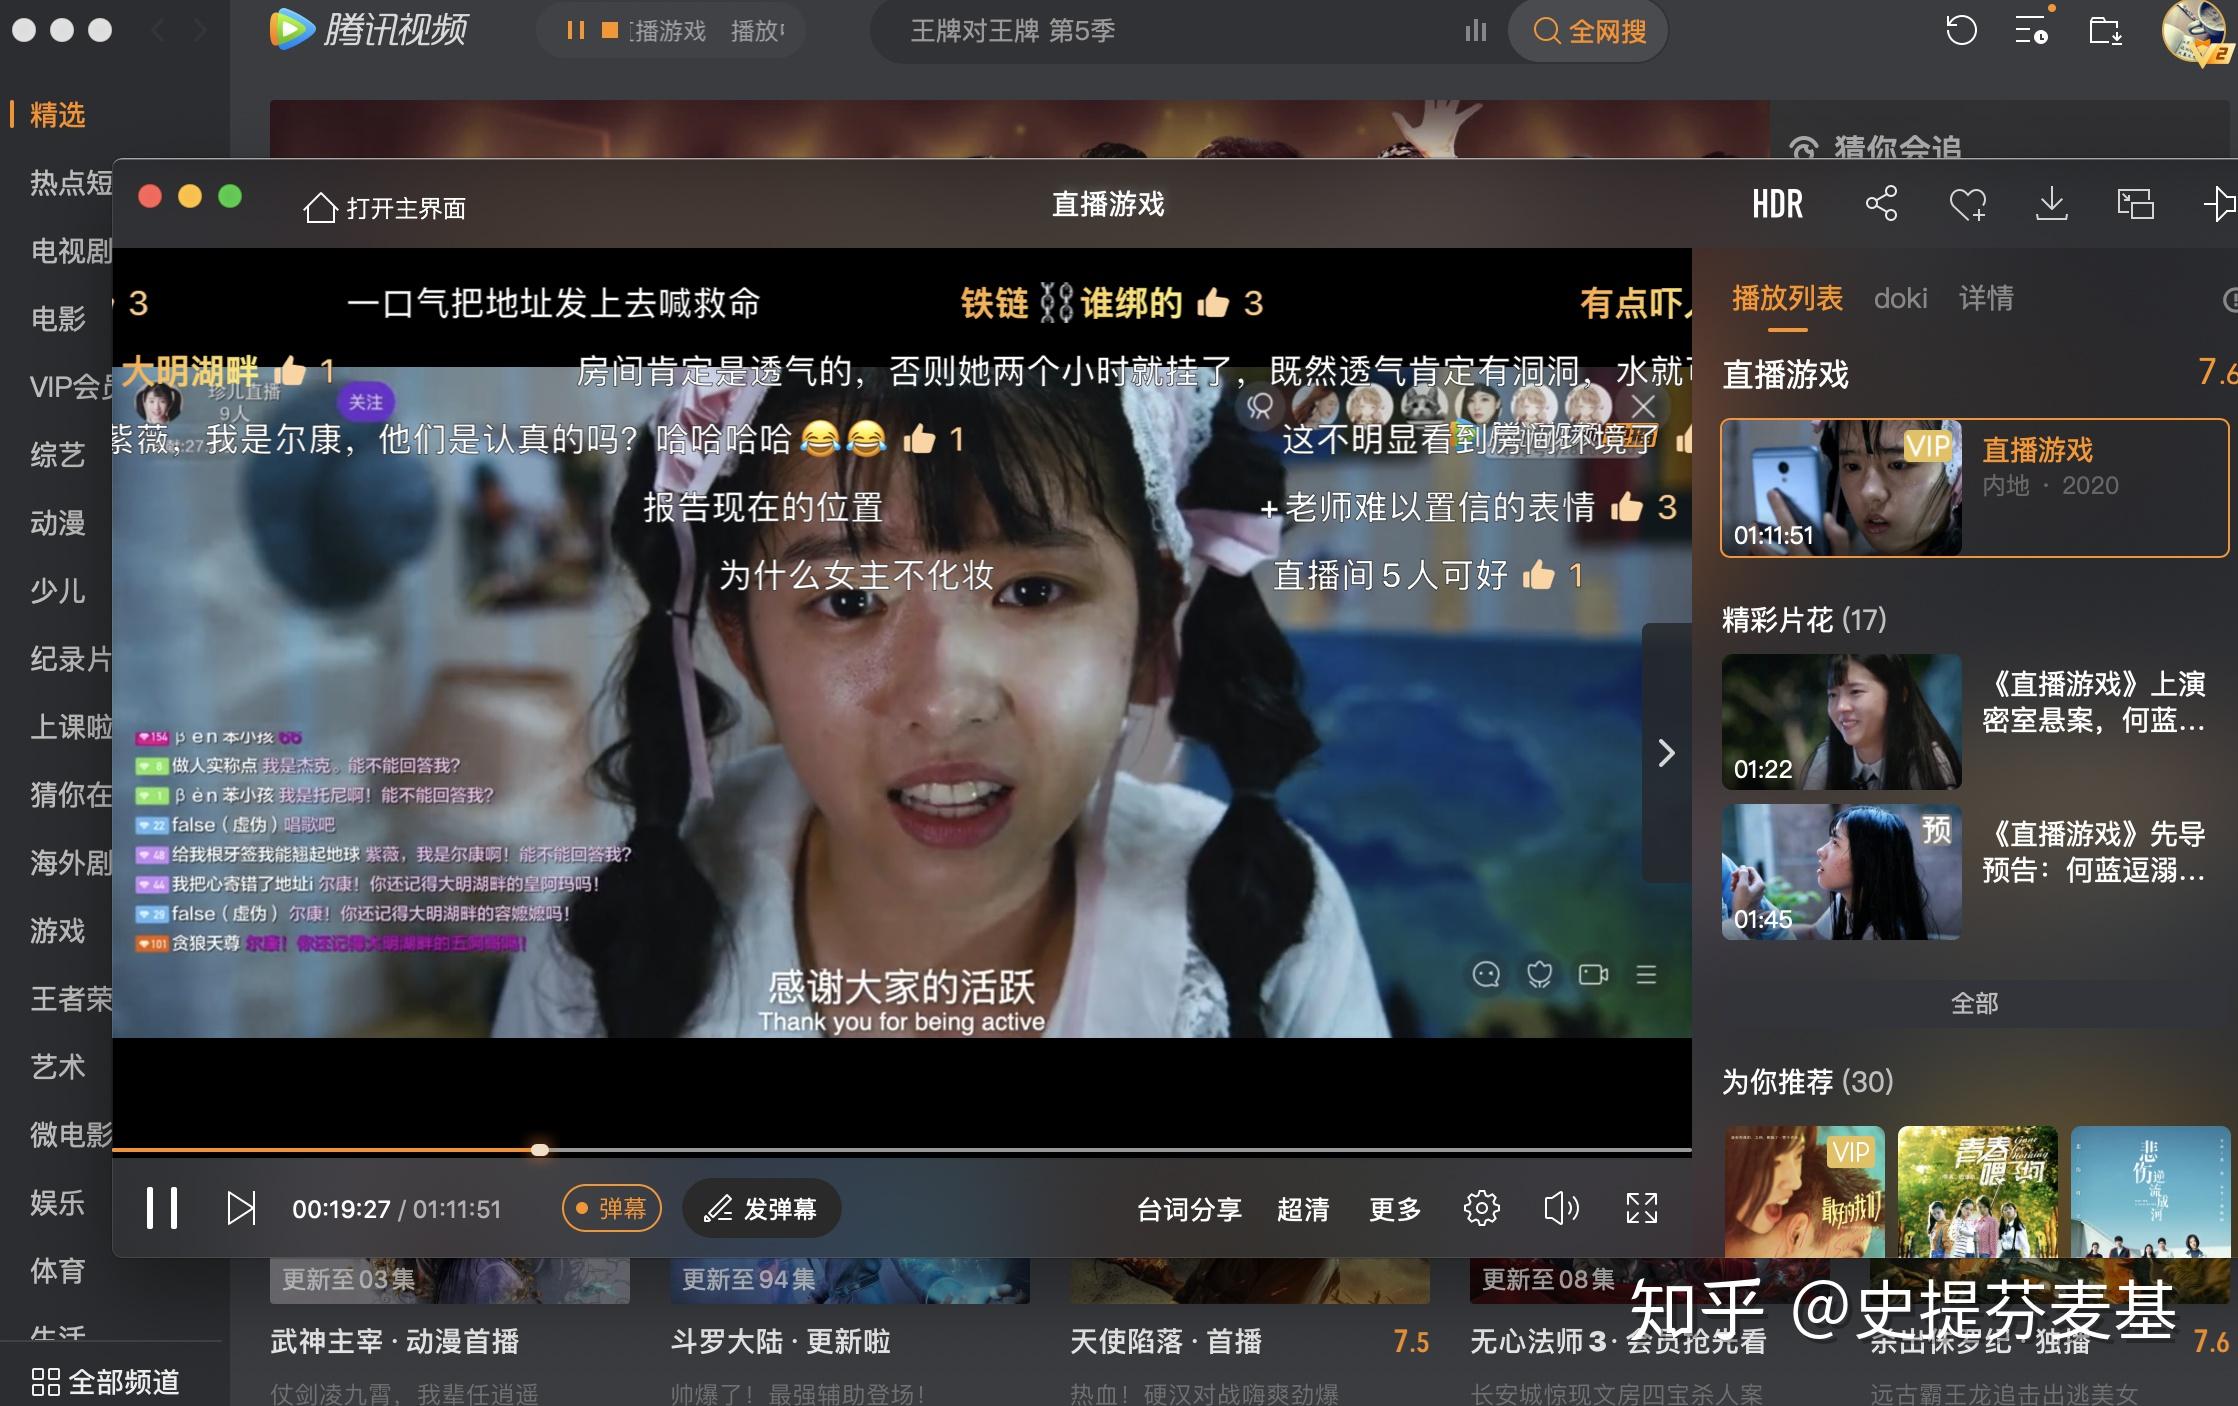2238x1406 pixels.
Task: Toggle HDR mode in header
Action: coord(1777,204)
